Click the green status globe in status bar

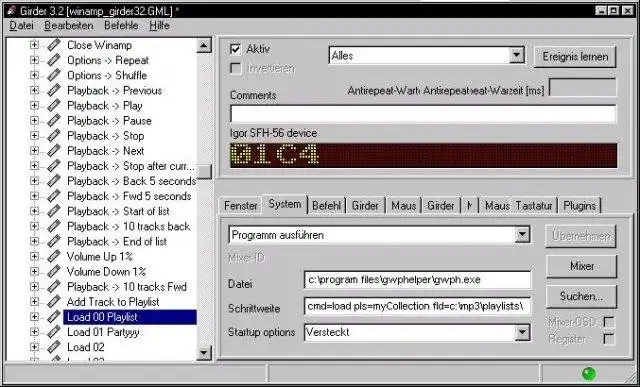click(x=589, y=373)
